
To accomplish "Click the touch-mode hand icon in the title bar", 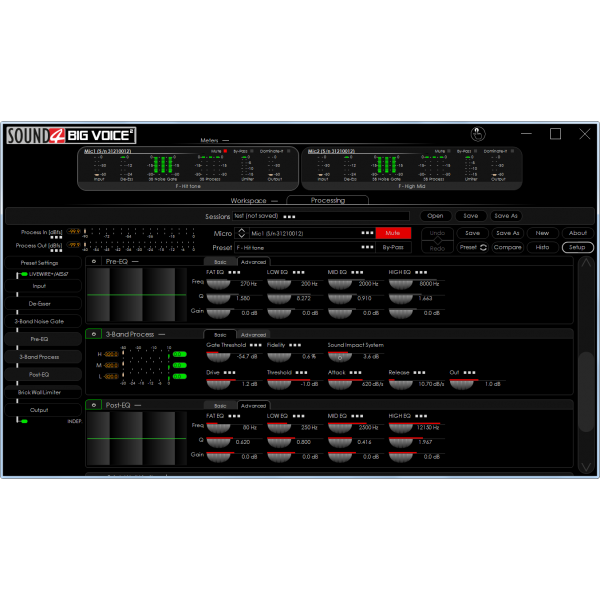I will click(x=478, y=134).
